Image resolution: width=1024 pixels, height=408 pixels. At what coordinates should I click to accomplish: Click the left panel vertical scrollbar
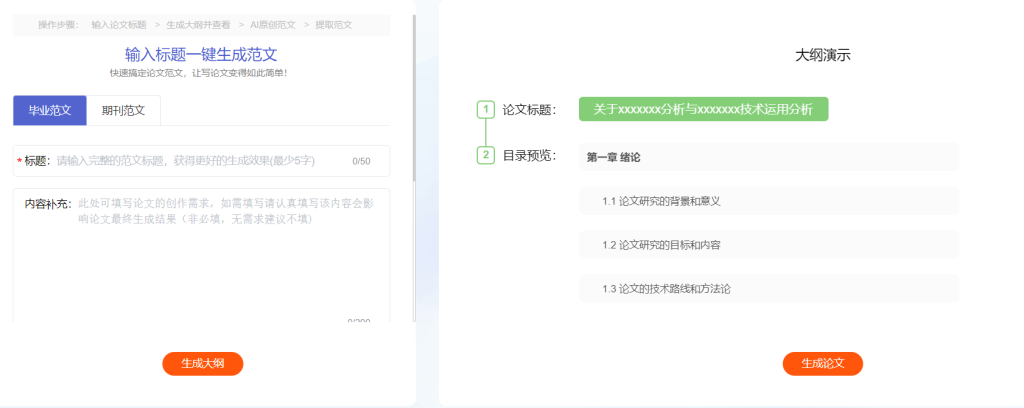point(414,100)
